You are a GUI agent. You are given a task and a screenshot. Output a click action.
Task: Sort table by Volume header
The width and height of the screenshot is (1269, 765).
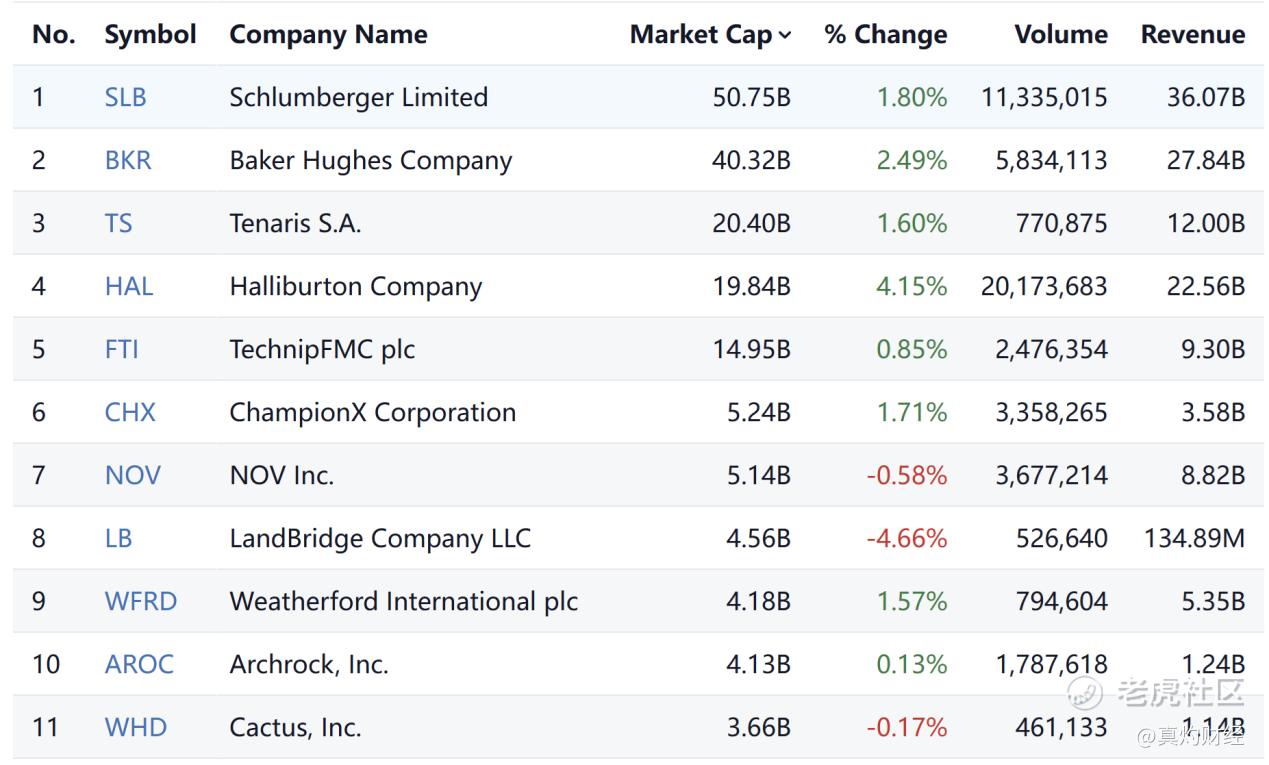coord(1060,35)
